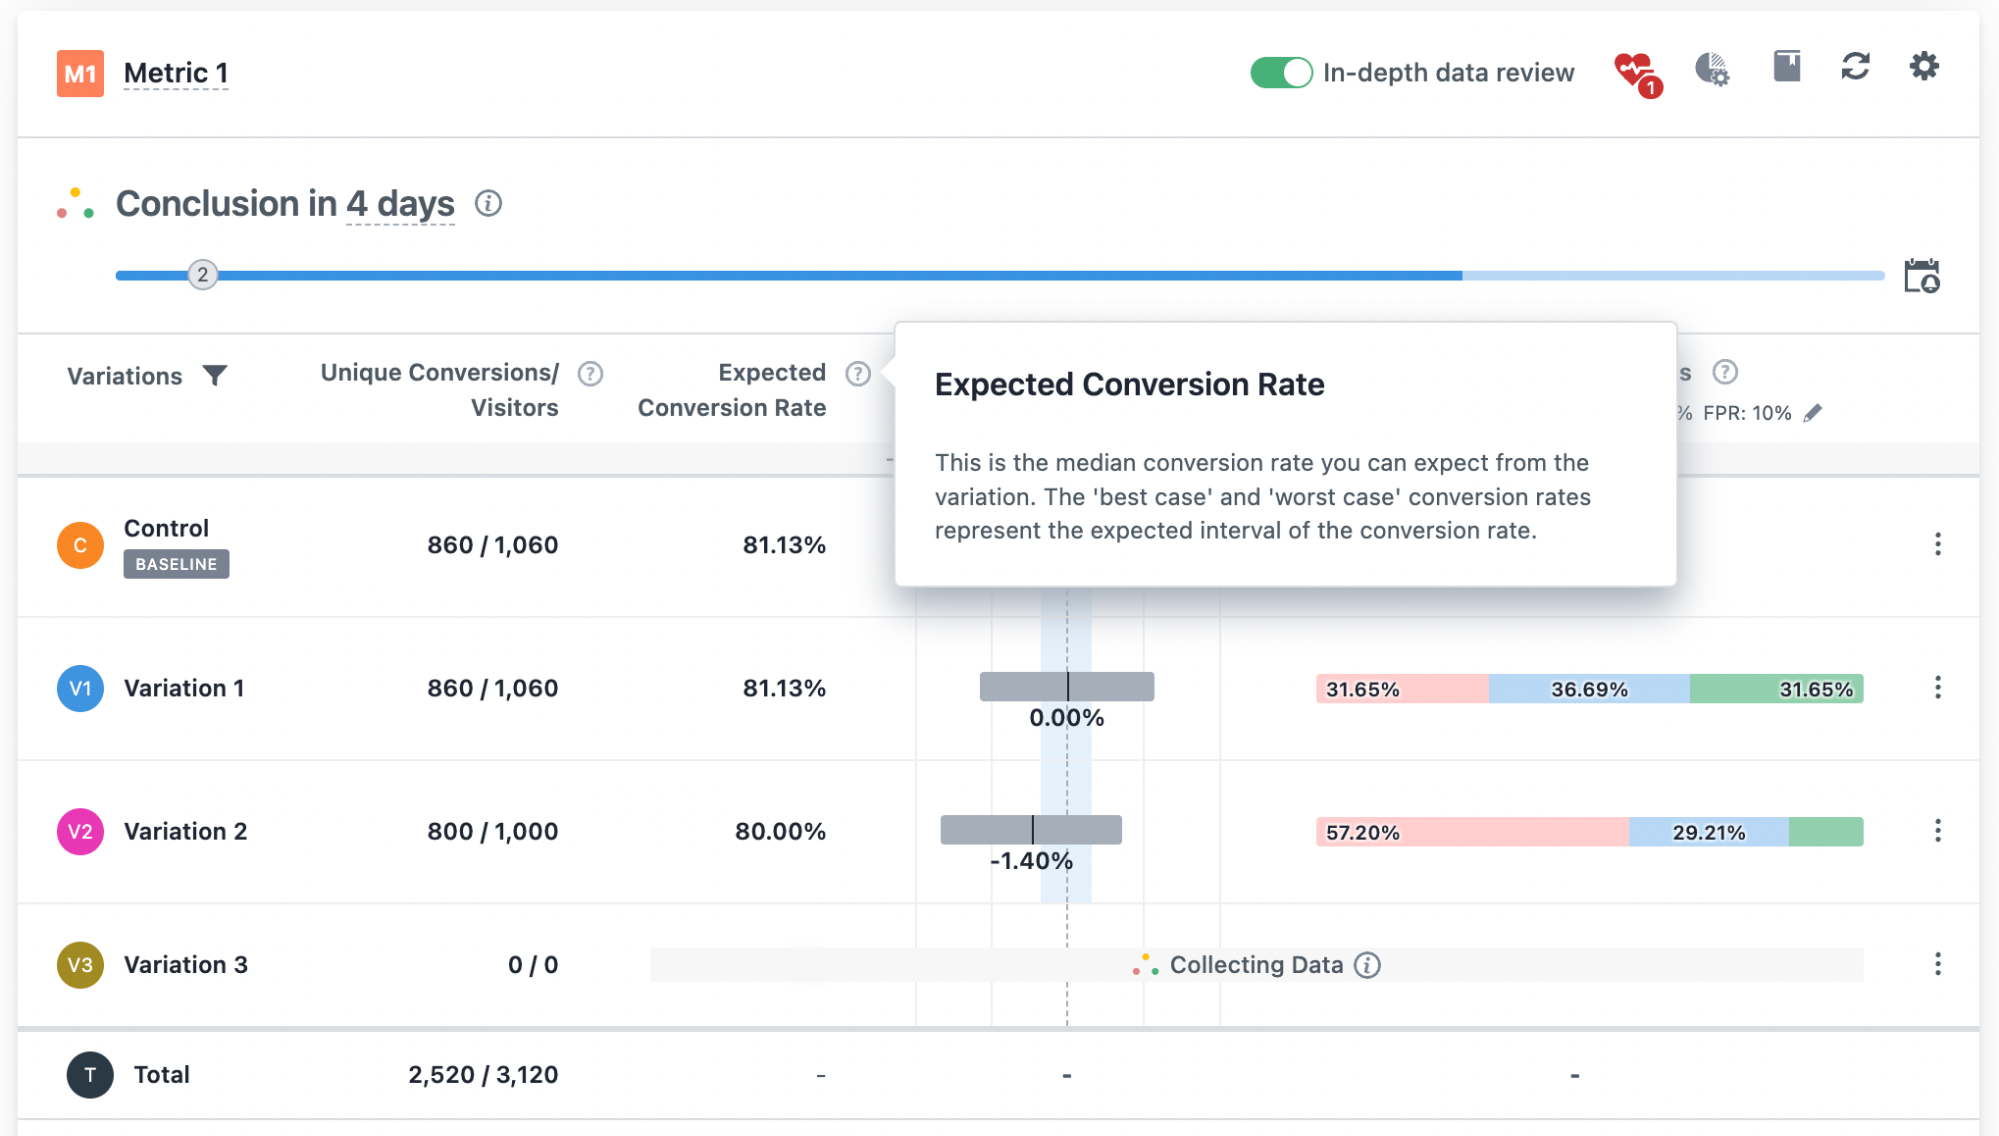Click Variation 2 red 57.20% segment

click(x=1472, y=832)
